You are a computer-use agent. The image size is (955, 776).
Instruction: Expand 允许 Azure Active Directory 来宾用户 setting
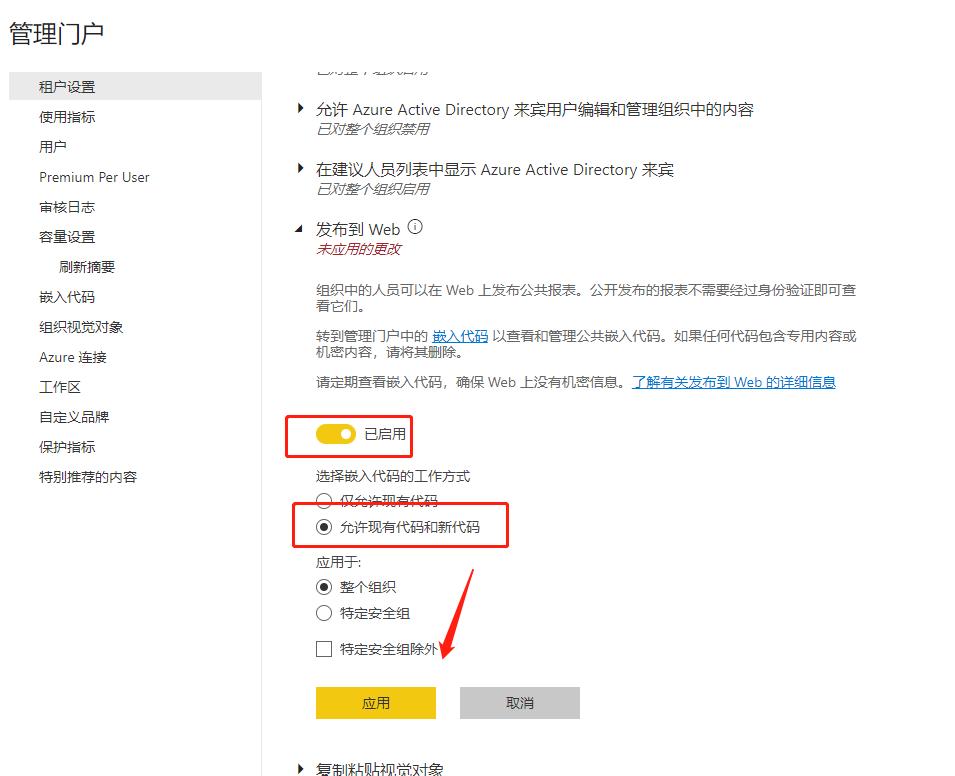(298, 110)
